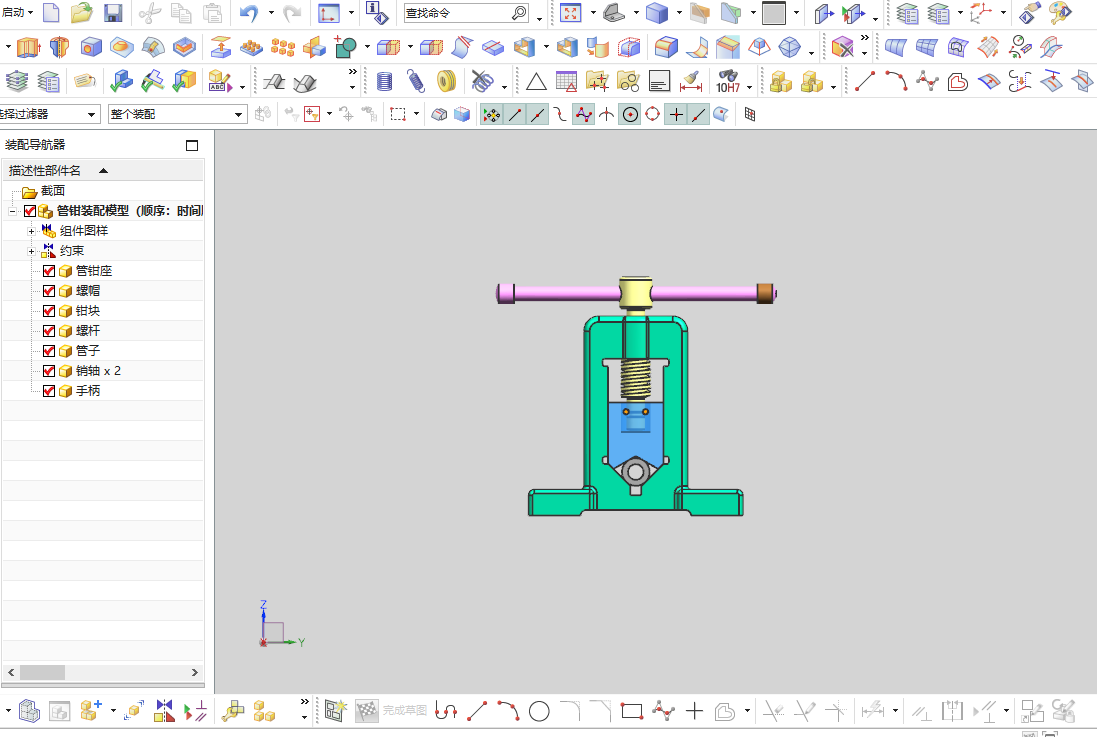1097x737 pixels.
Task: Click the point plus sketch tool
Action: click(694, 712)
